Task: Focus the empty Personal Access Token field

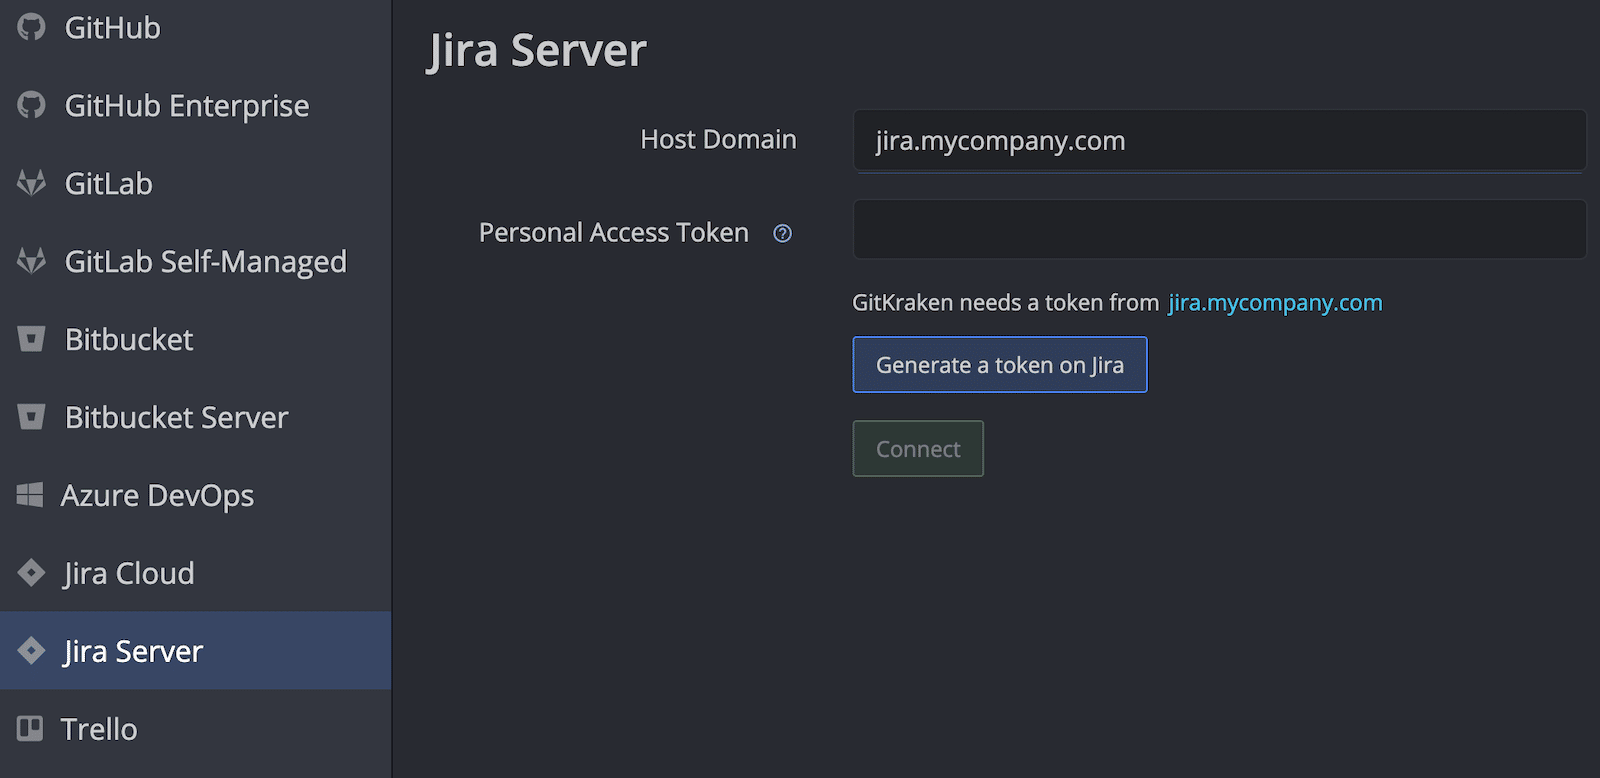Action: point(1219,228)
